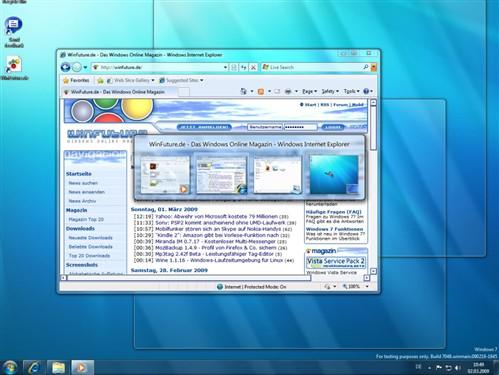Toggle the Compatibility View icon
The height and width of the screenshot is (375, 499).
tap(234, 67)
